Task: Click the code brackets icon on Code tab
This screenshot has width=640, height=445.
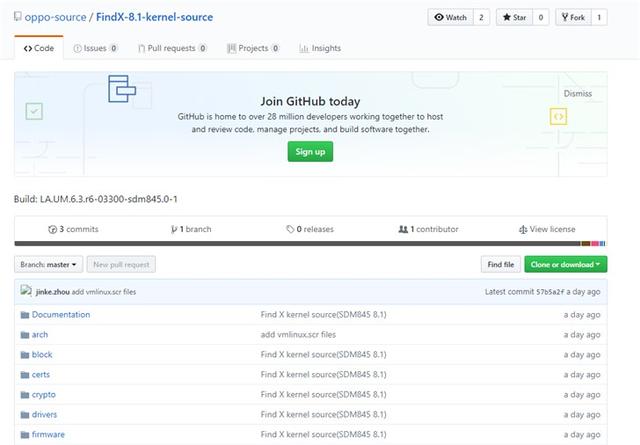Action: pos(28,49)
